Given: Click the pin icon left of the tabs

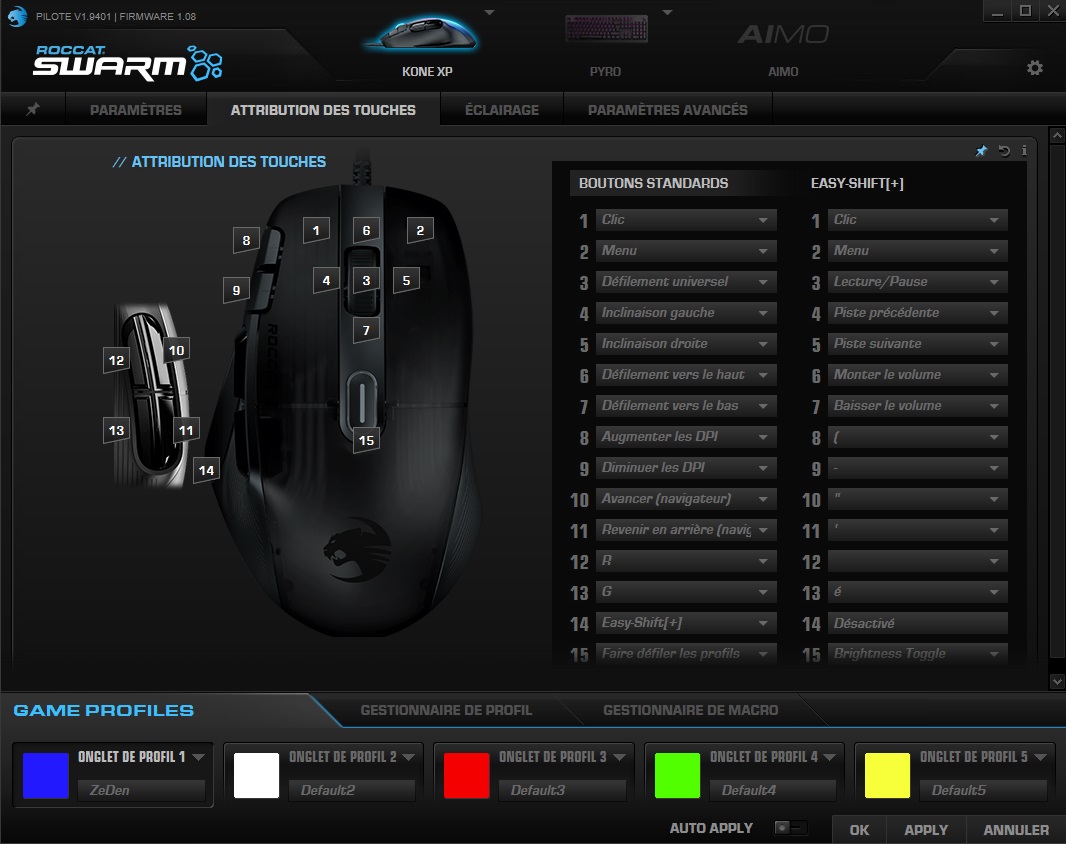Looking at the screenshot, I should tap(33, 110).
